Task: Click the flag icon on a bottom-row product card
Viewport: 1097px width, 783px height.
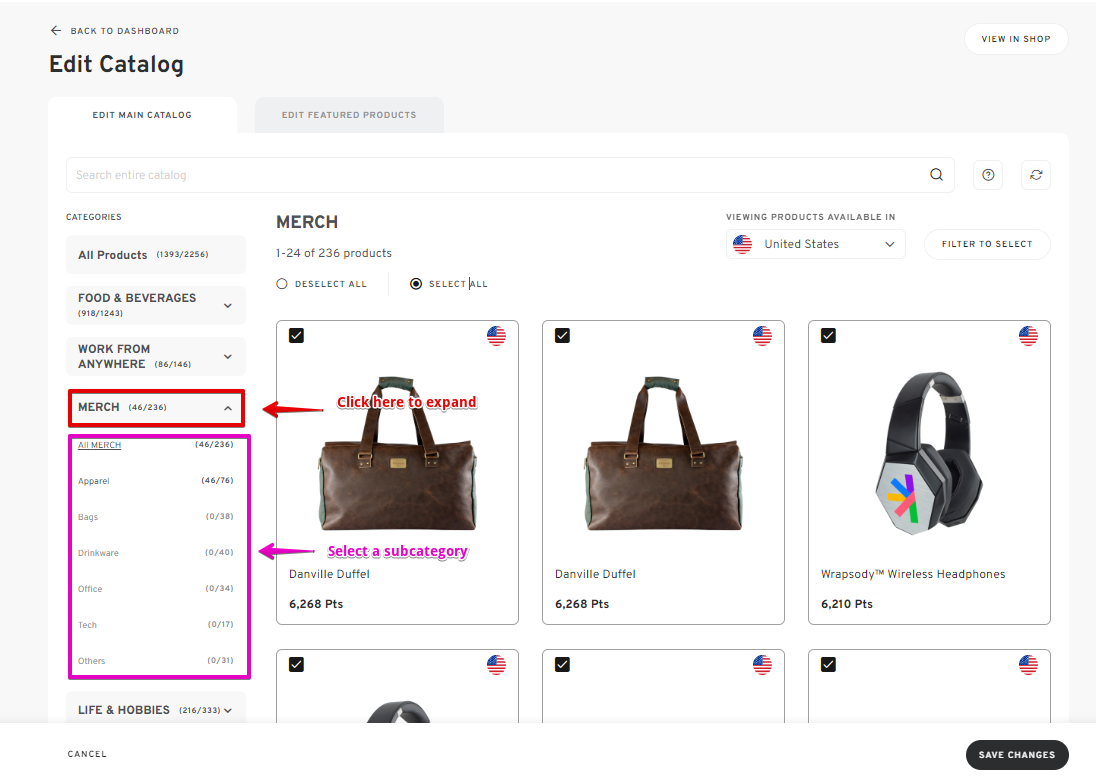Action: click(496, 665)
